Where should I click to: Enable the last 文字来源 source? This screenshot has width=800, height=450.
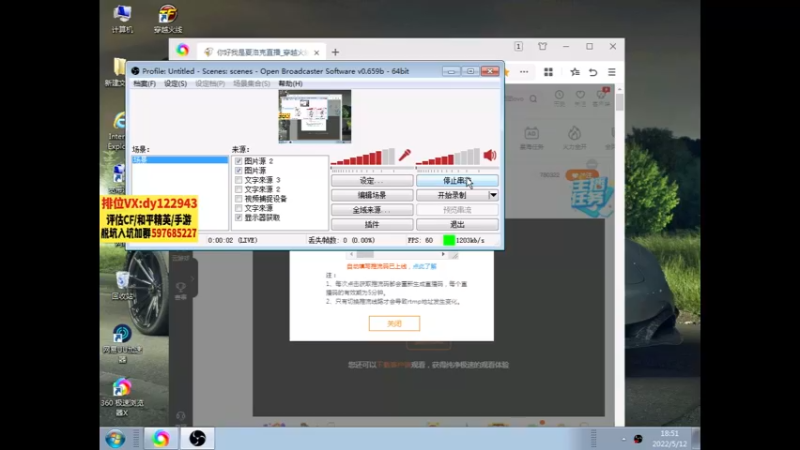[238, 208]
